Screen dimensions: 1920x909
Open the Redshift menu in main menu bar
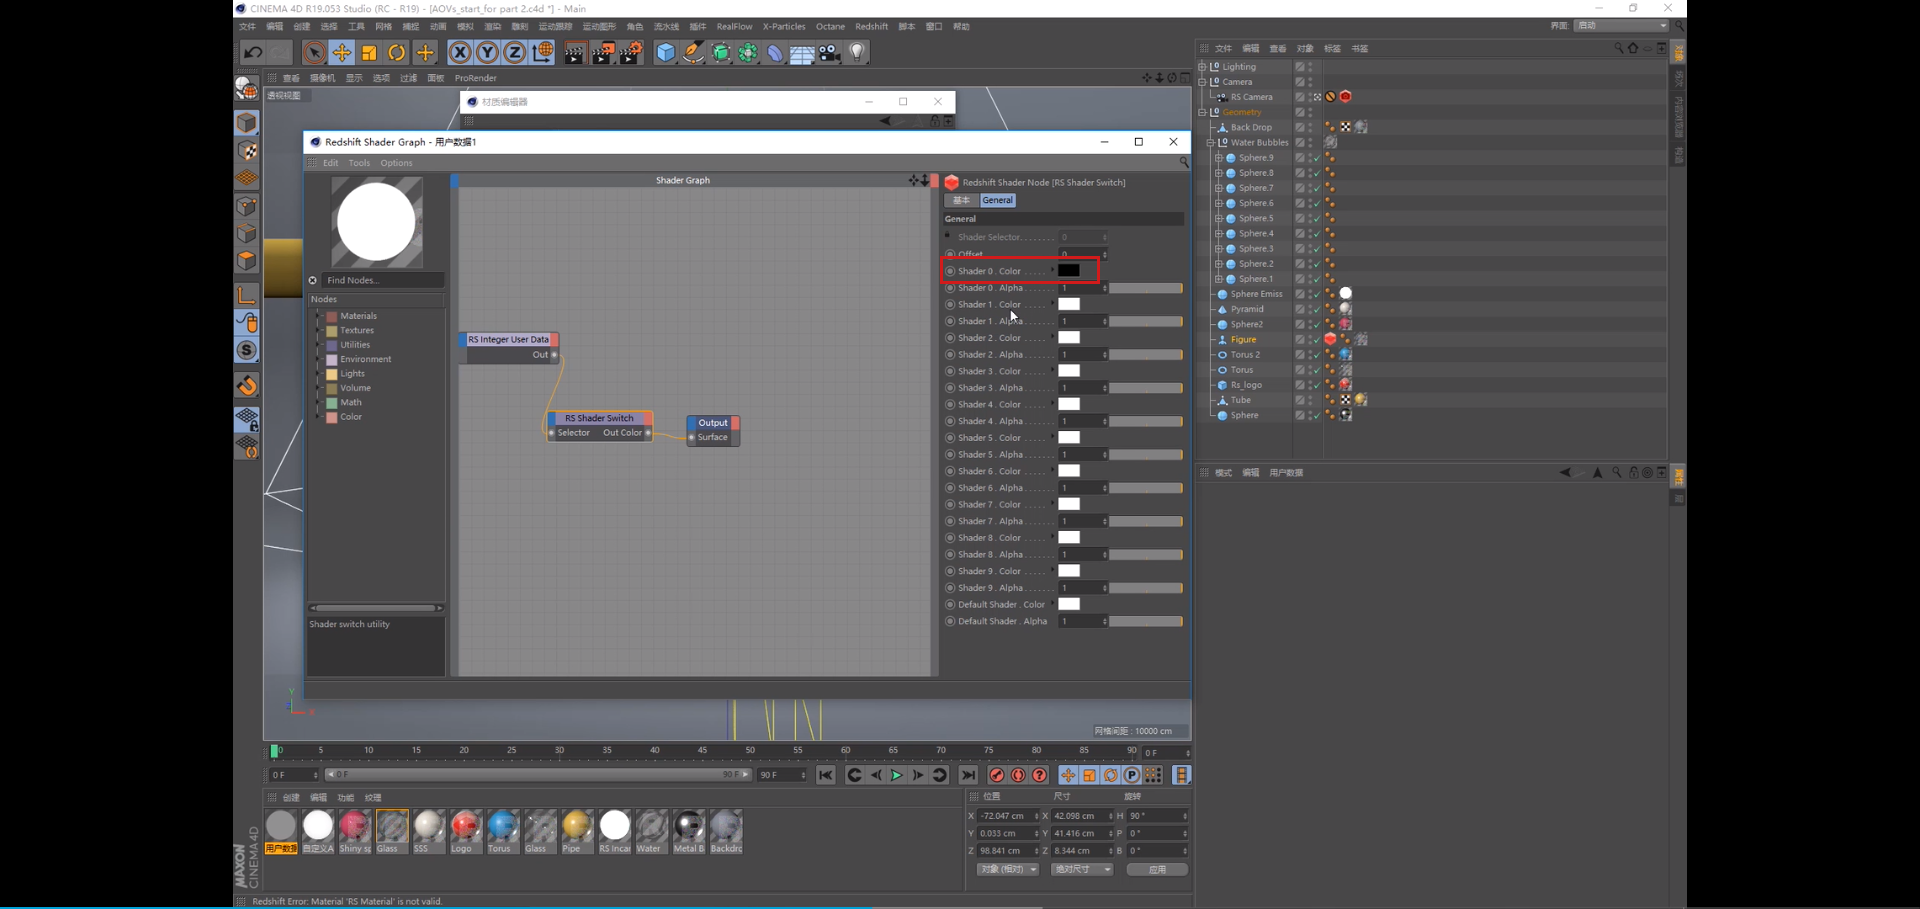(x=872, y=27)
